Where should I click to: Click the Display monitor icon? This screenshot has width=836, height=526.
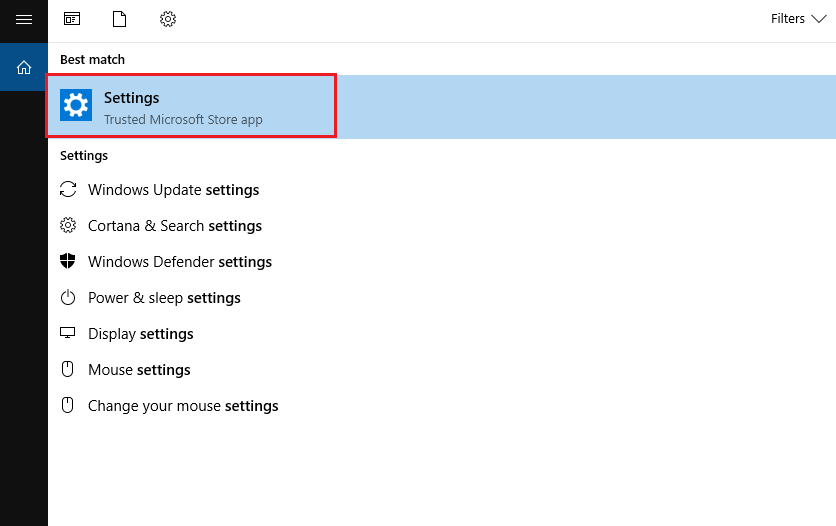(68, 333)
